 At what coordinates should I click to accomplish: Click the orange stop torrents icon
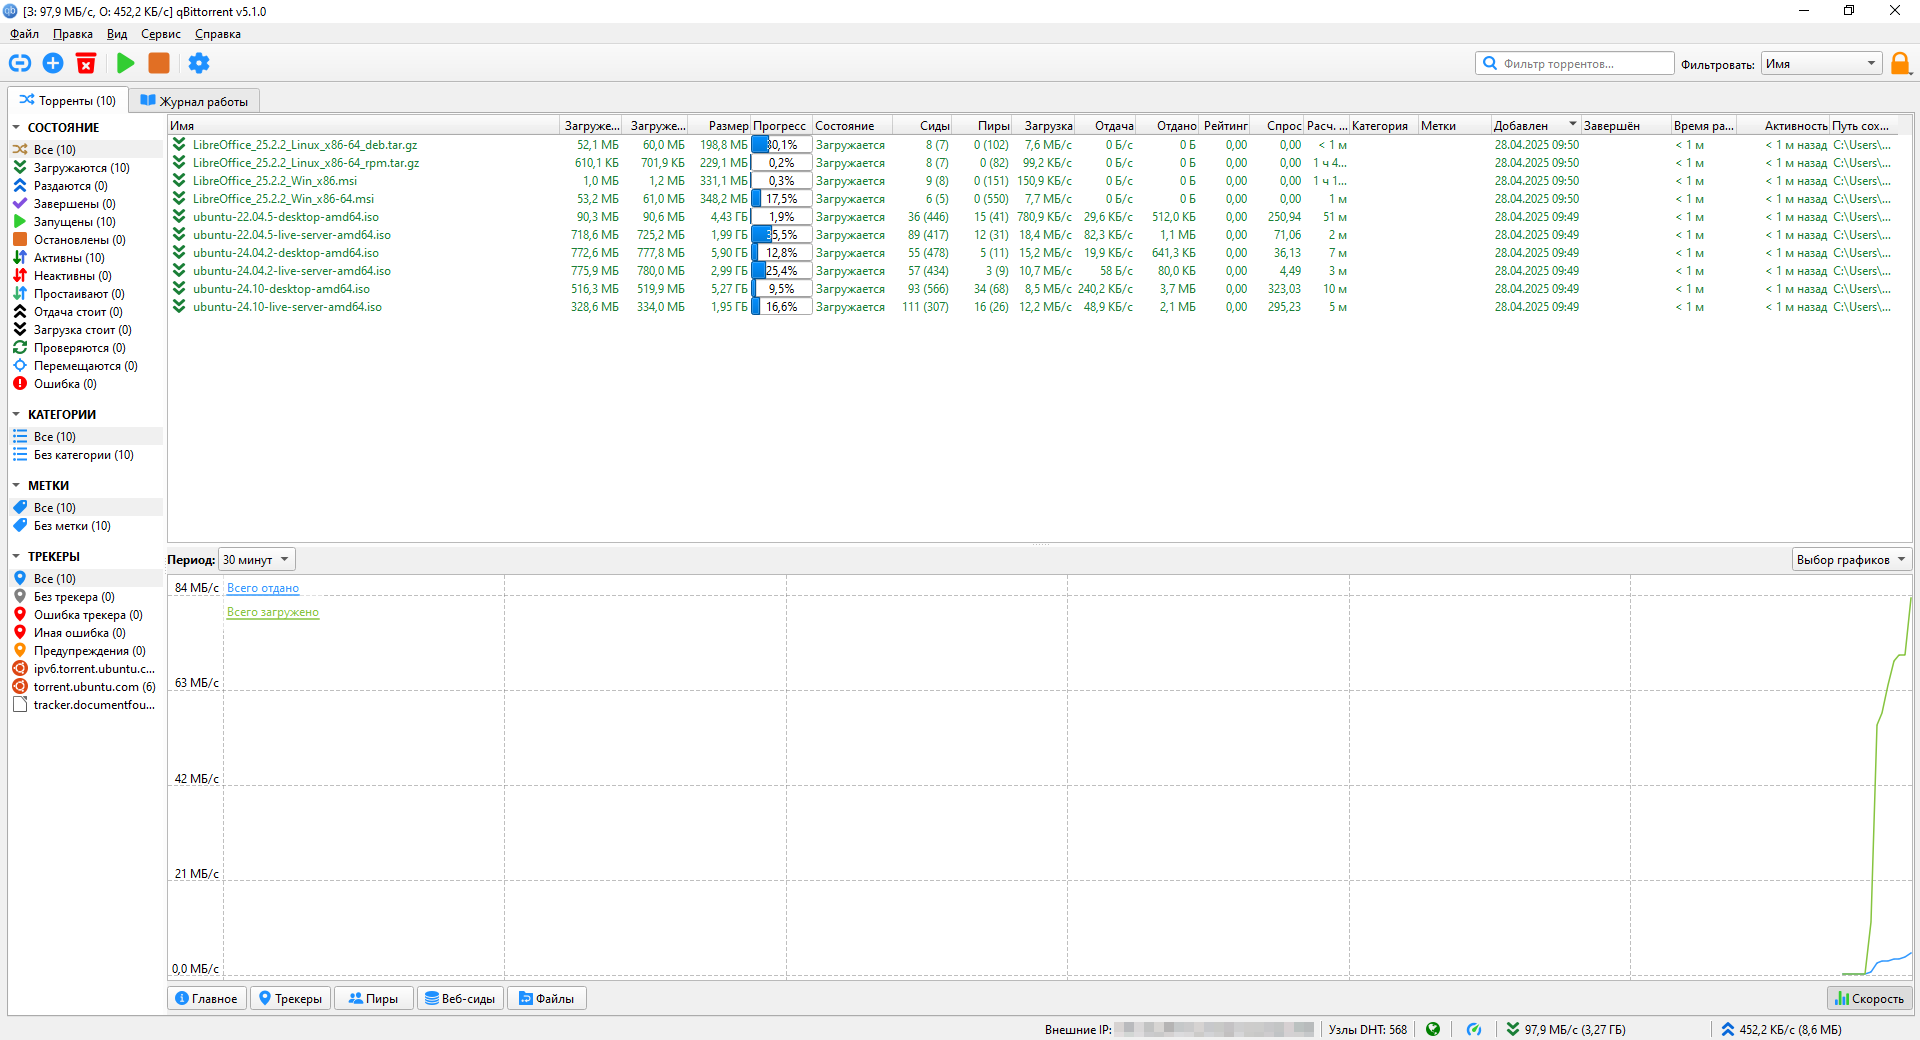(159, 63)
